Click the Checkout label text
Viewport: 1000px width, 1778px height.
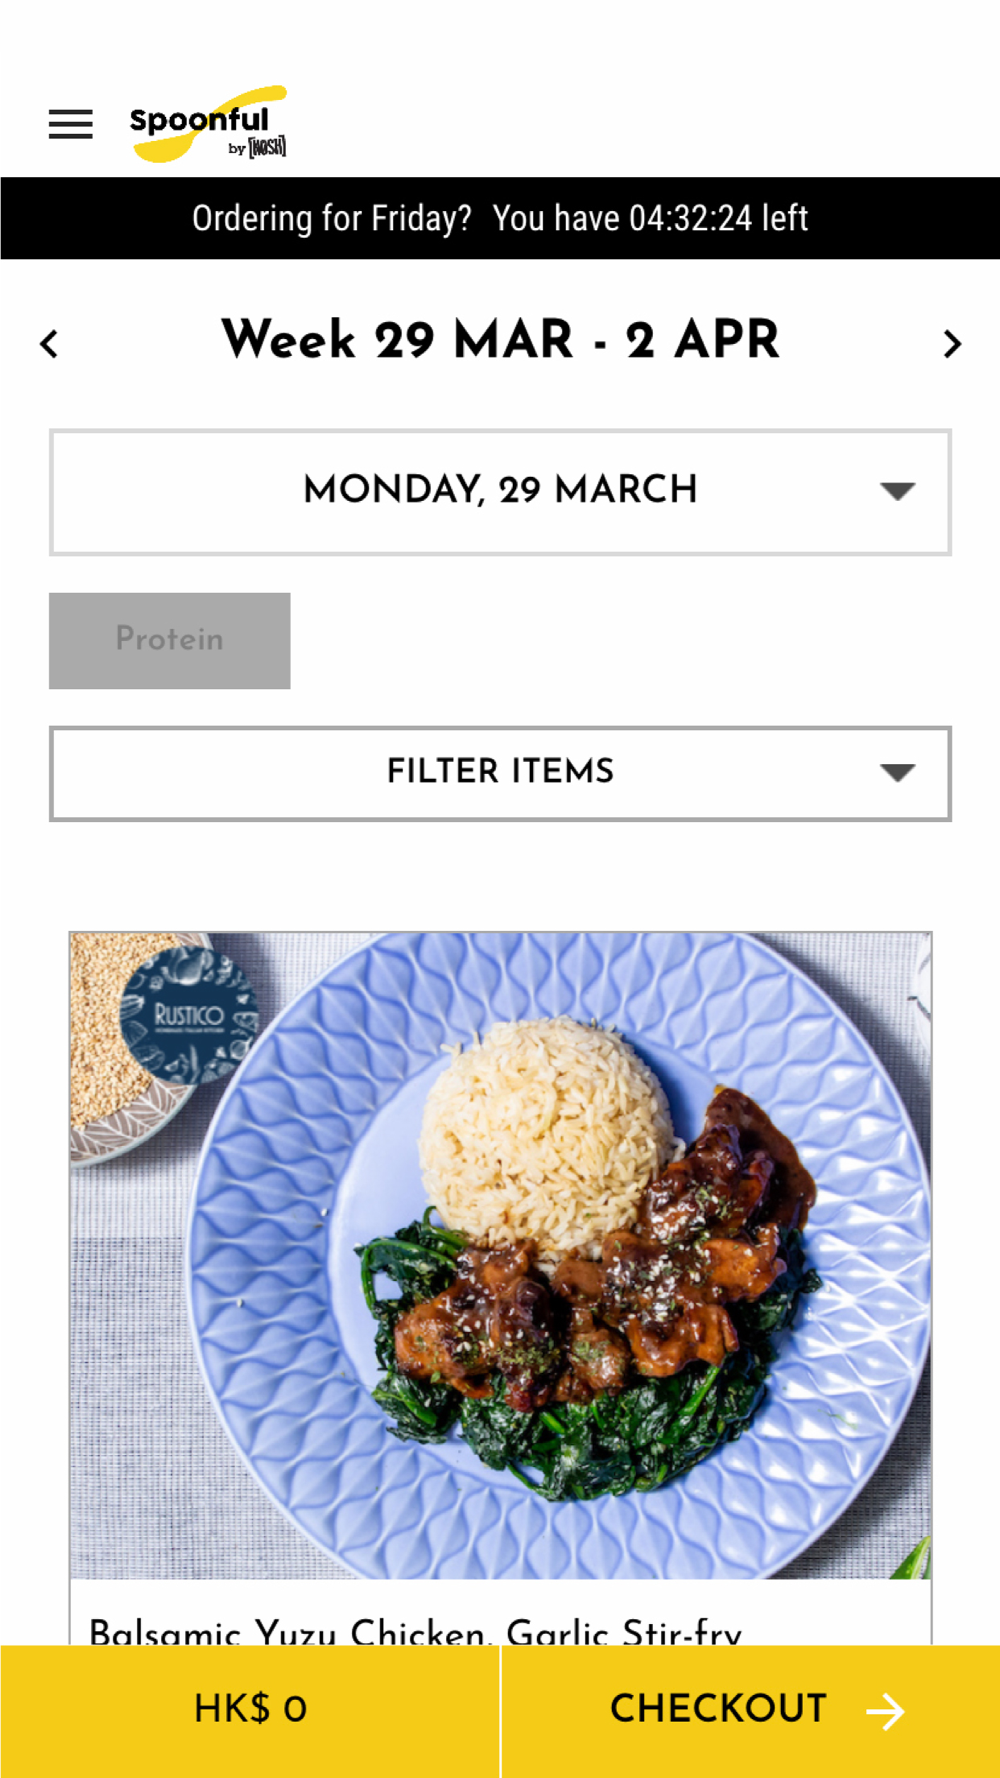click(x=719, y=1709)
